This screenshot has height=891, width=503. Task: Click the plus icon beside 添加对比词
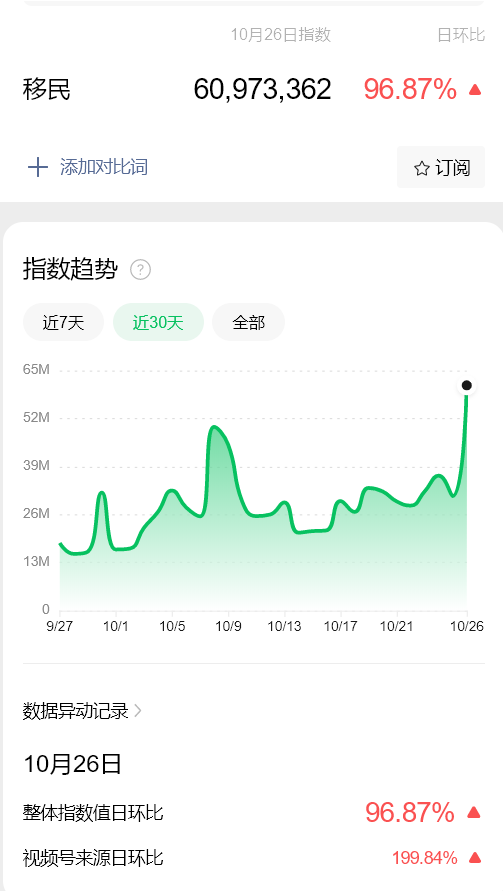38,167
